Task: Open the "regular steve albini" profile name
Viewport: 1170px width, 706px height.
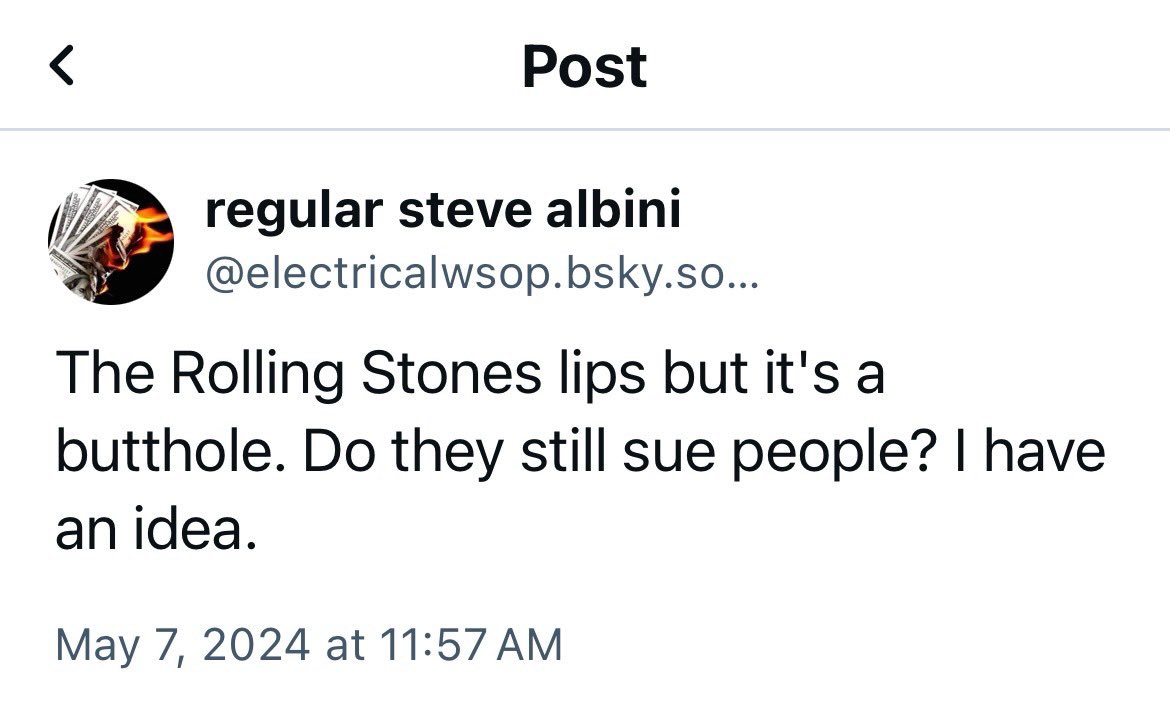Action: [x=442, y=211]
